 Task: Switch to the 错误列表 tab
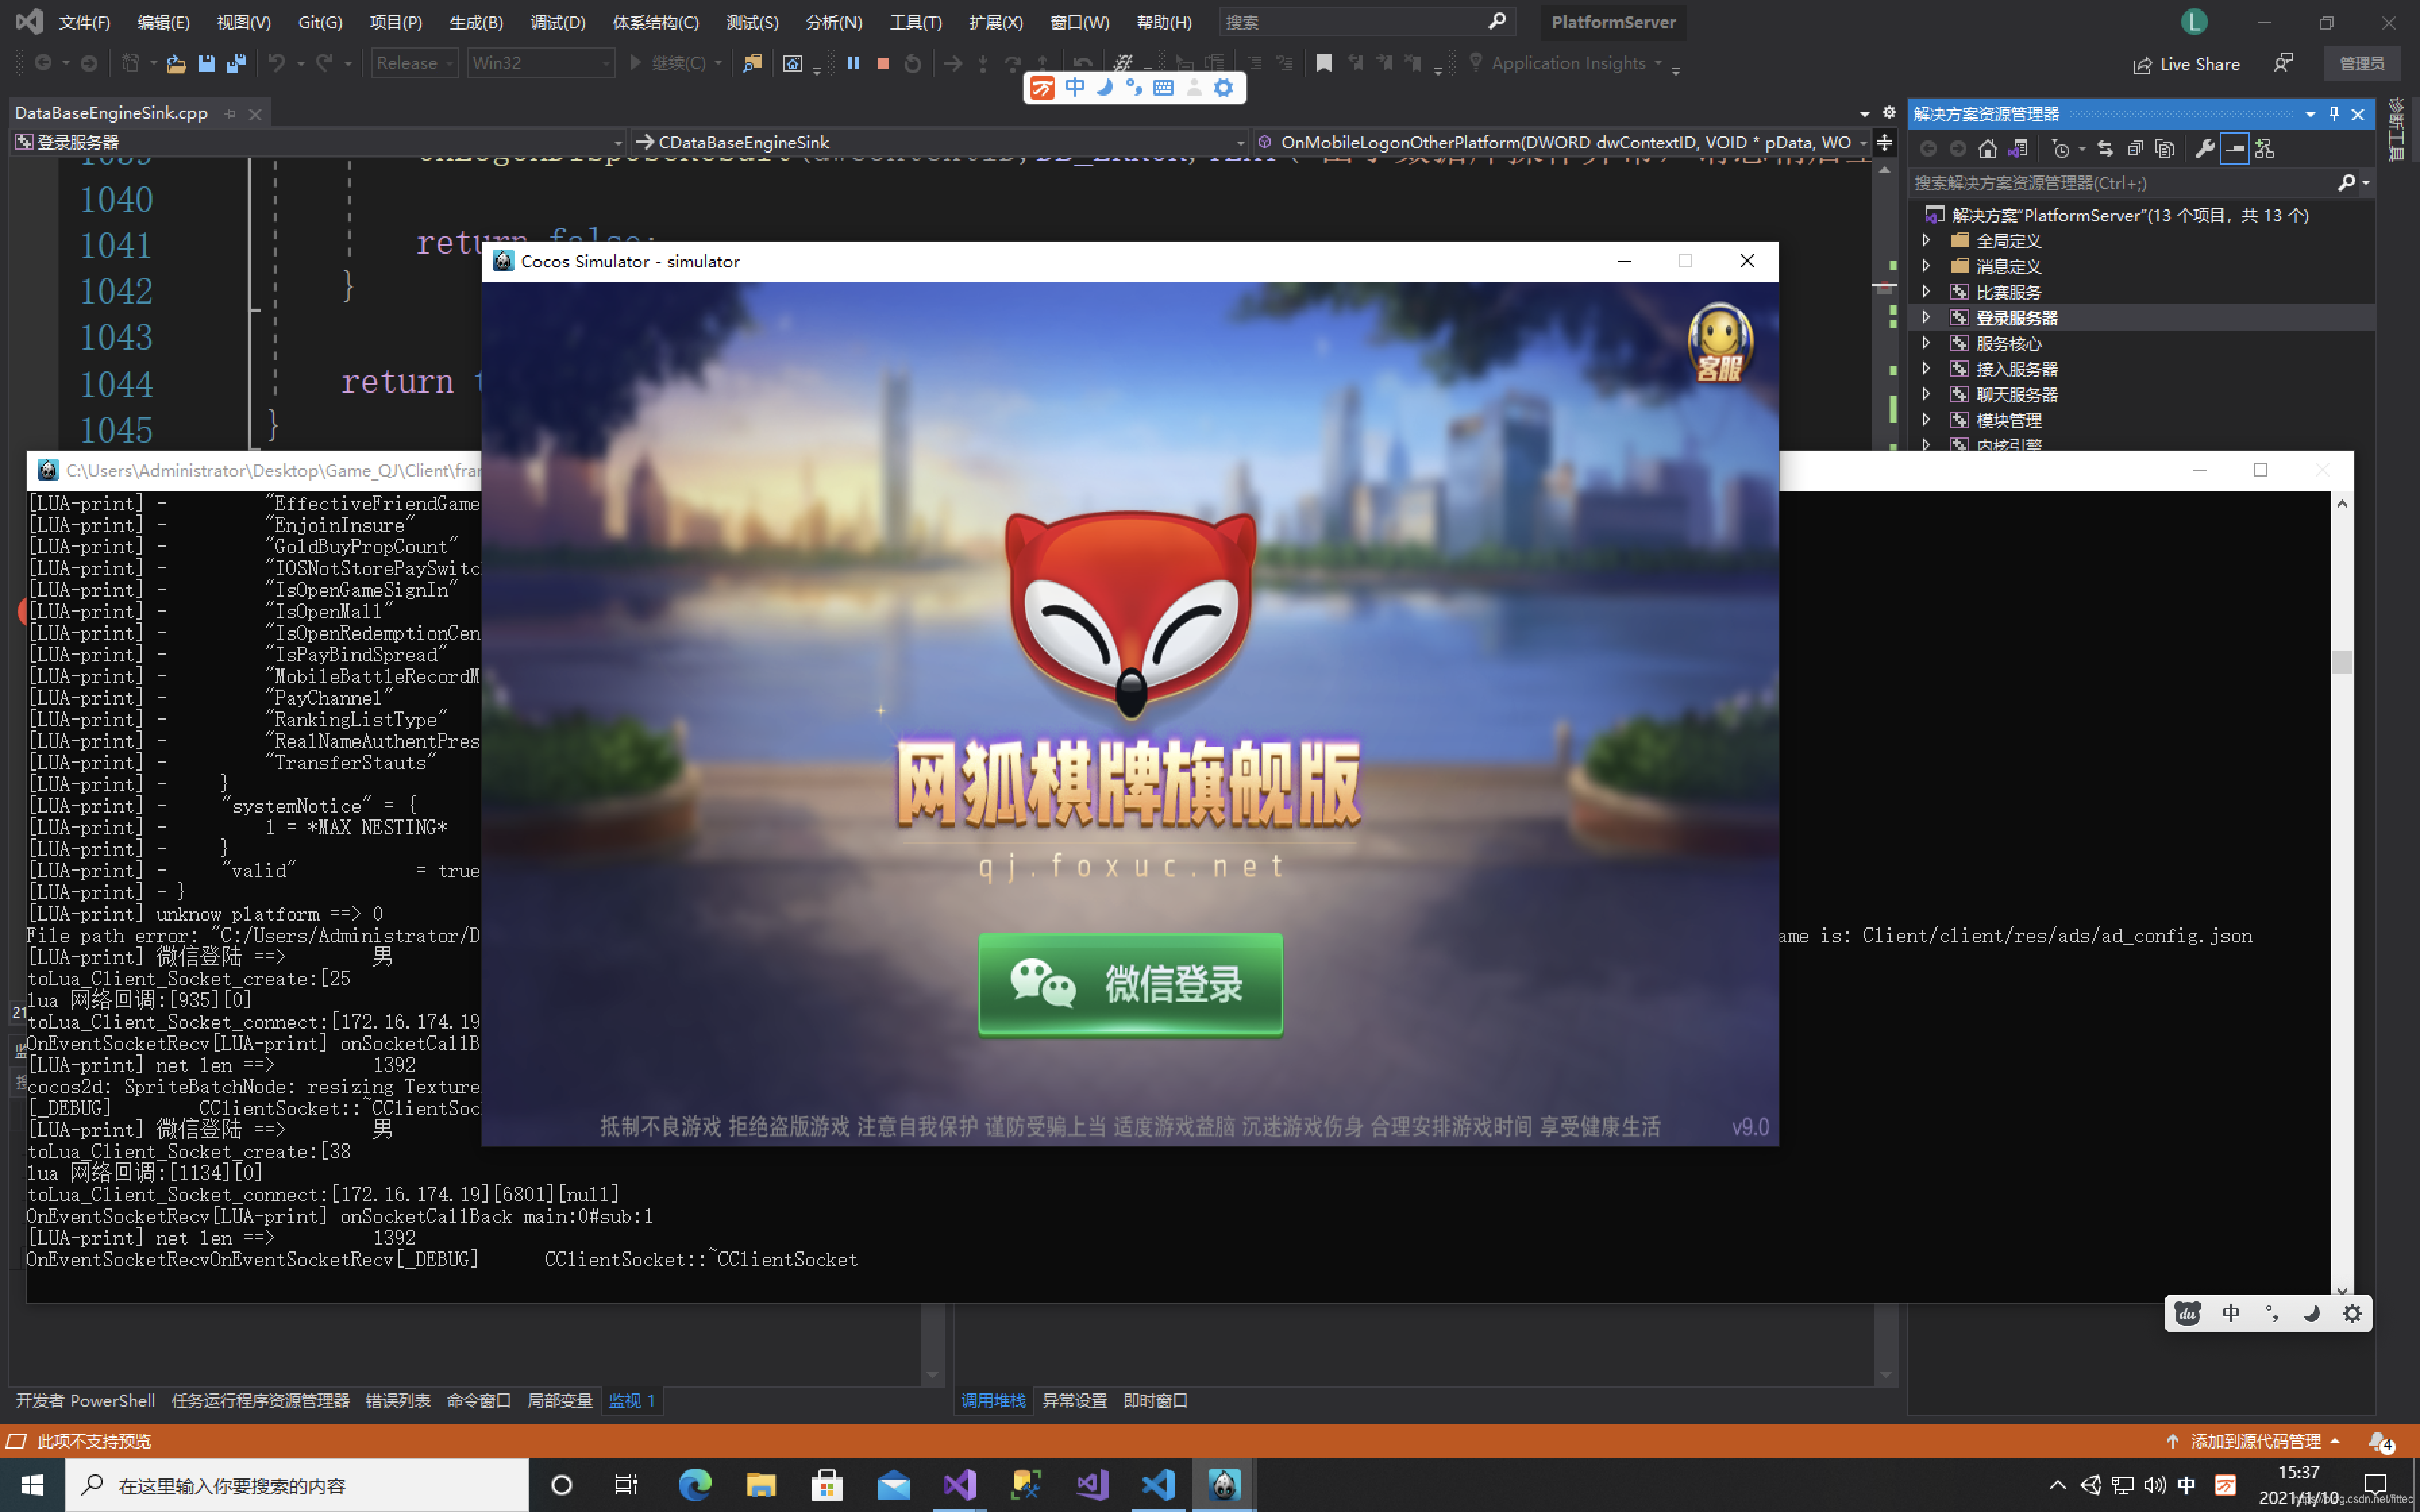tap(398, 1400)
